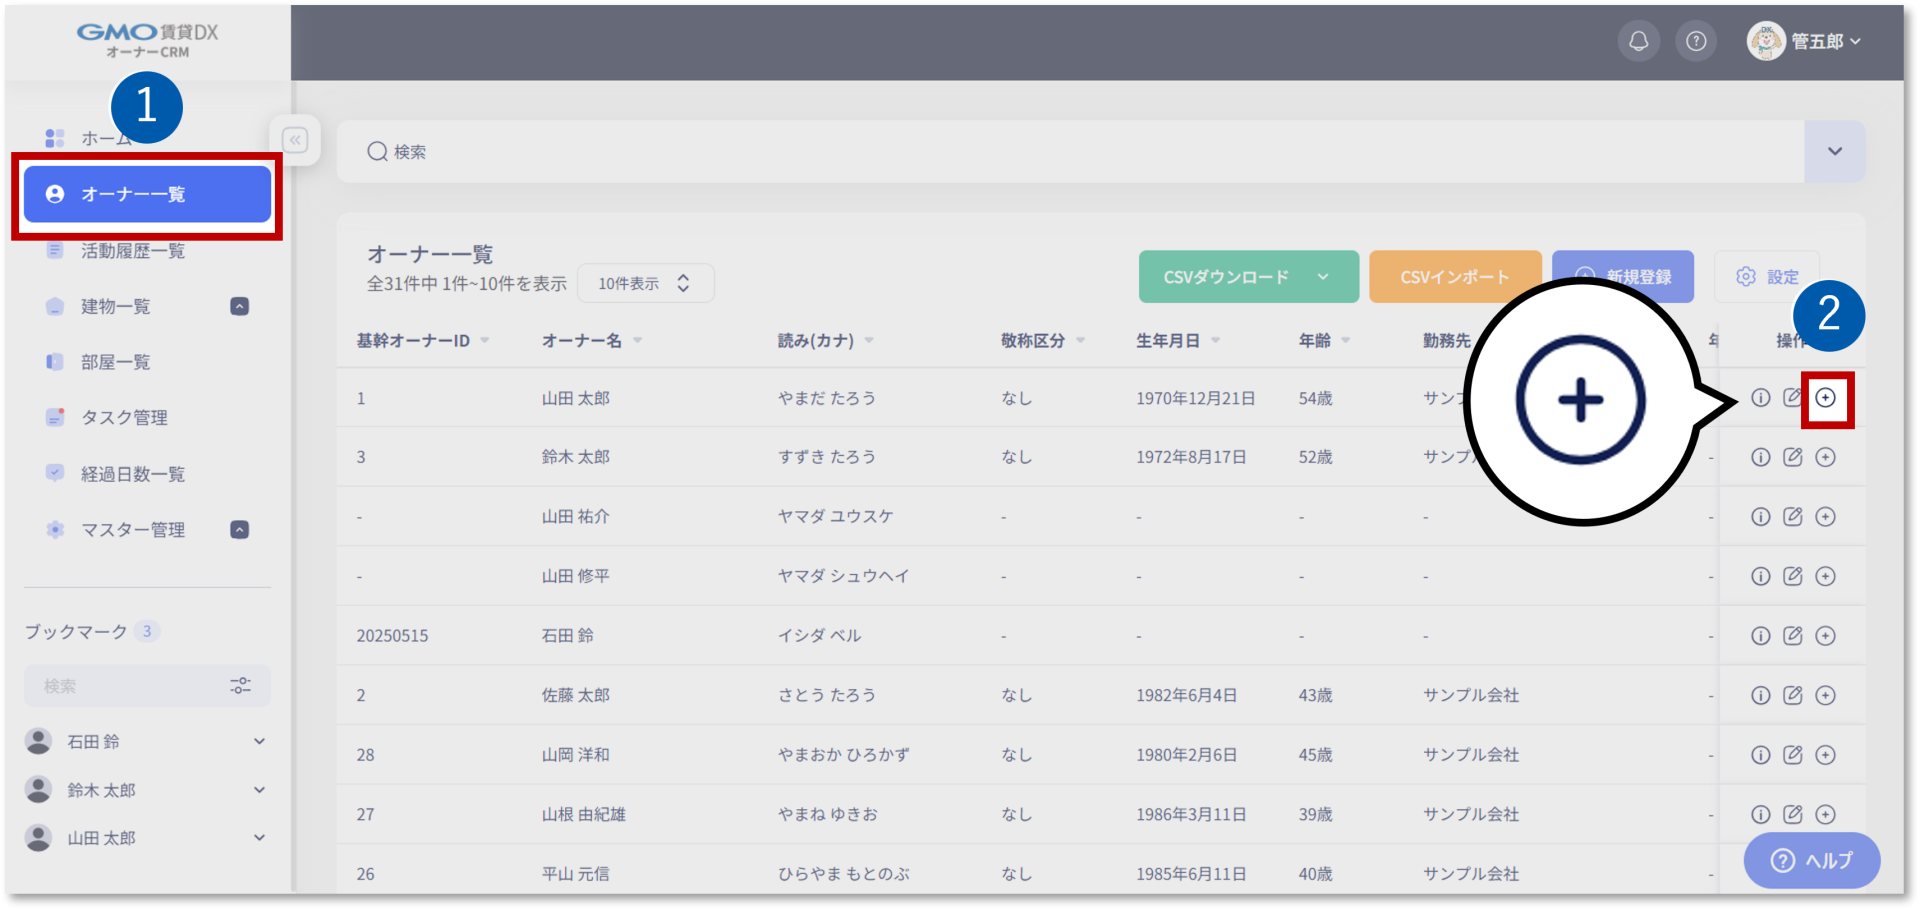Click the notification bell icon
Viewport: 1920px width, 910px height.
point(1638,41)
